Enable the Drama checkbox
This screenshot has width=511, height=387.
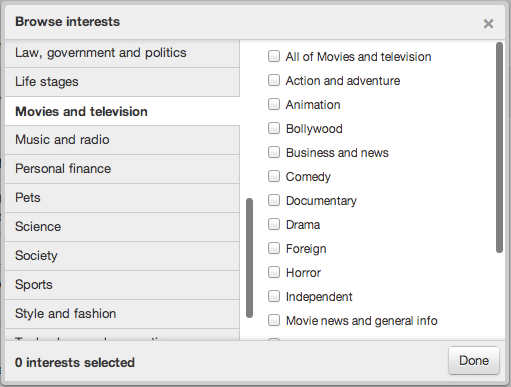click(274, 224)
